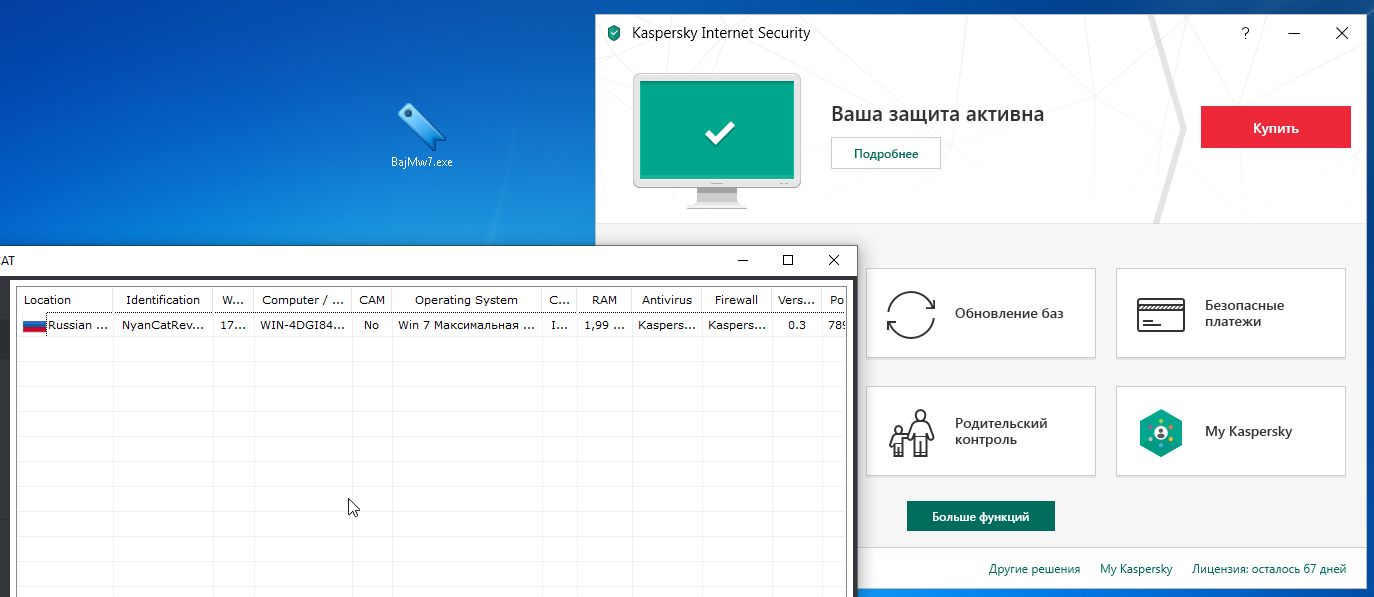Open Безопасные платежи tile
1374x597 pixels.
pyautogui.click(x=1231, y=313)
